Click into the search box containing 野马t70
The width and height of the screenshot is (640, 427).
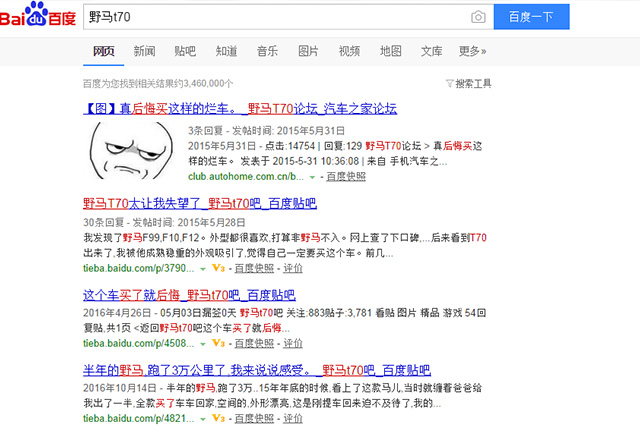coord(270,17)
